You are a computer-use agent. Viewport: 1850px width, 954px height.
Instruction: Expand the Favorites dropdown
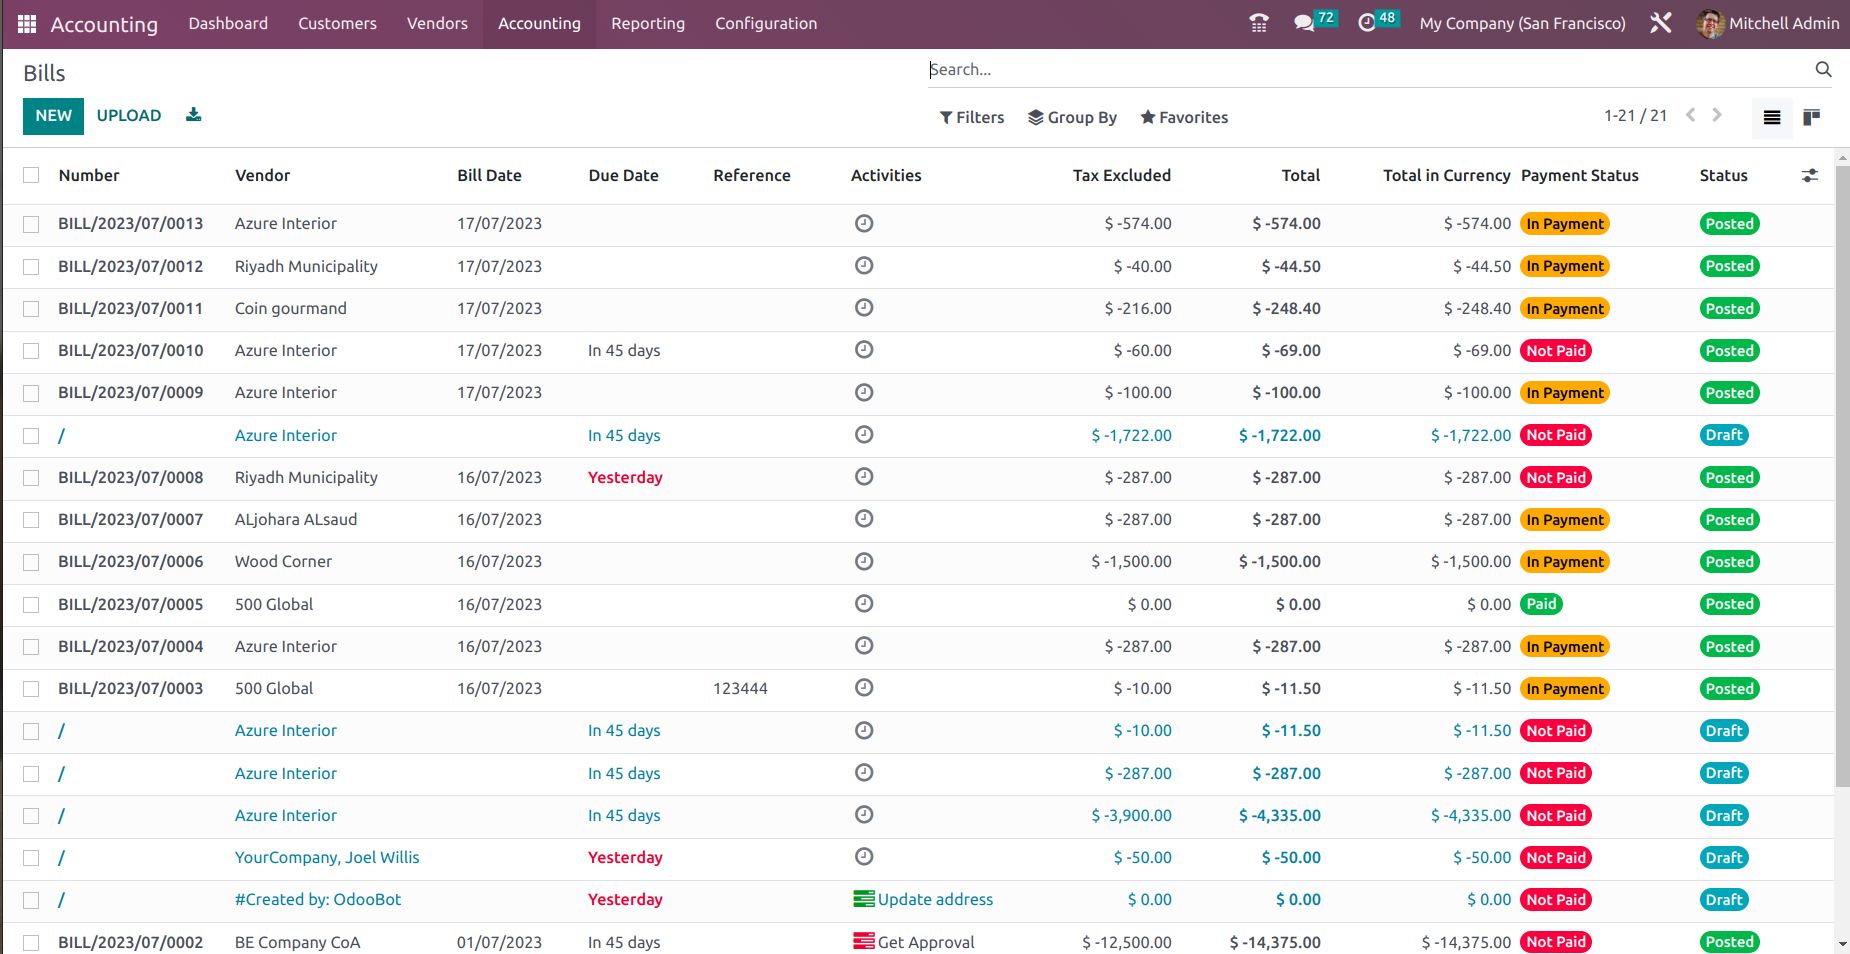click(x=1183, y=117)
